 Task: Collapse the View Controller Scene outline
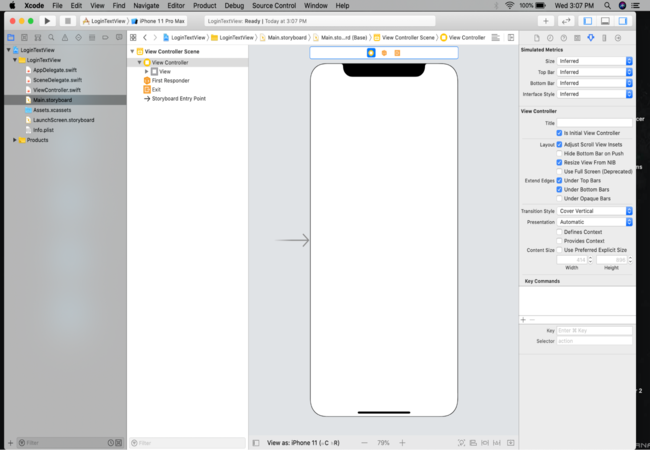click(132, 51)
